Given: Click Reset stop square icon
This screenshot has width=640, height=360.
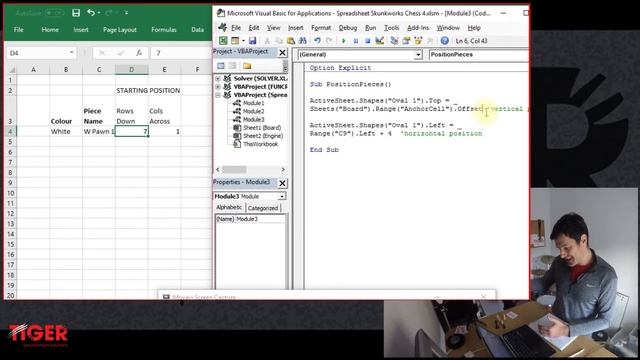Looking at the screenshot, I should coord(367,40).
